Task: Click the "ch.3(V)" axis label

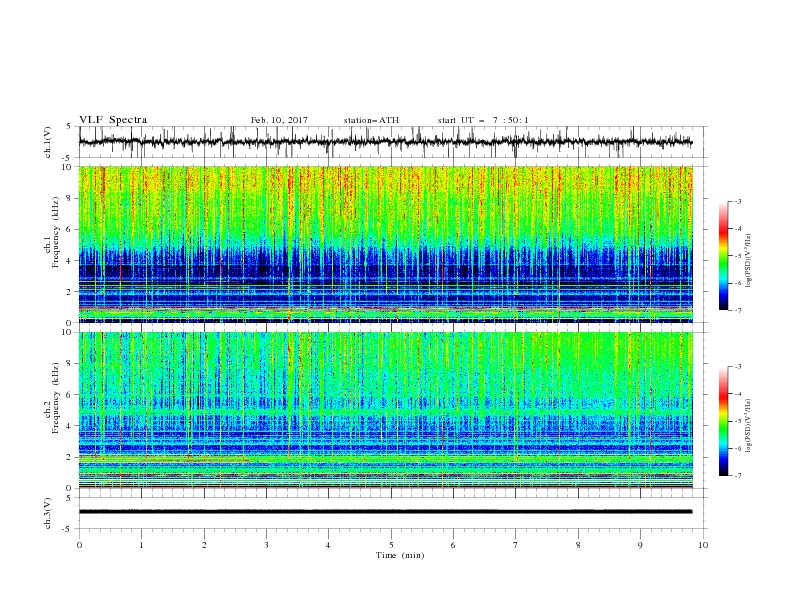Action: (x=48, y=513)
